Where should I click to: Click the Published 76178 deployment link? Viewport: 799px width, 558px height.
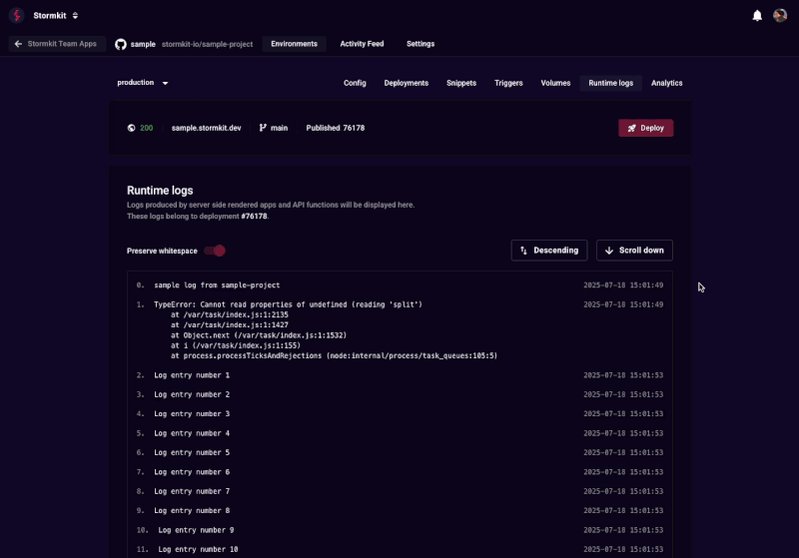point(335,128)
